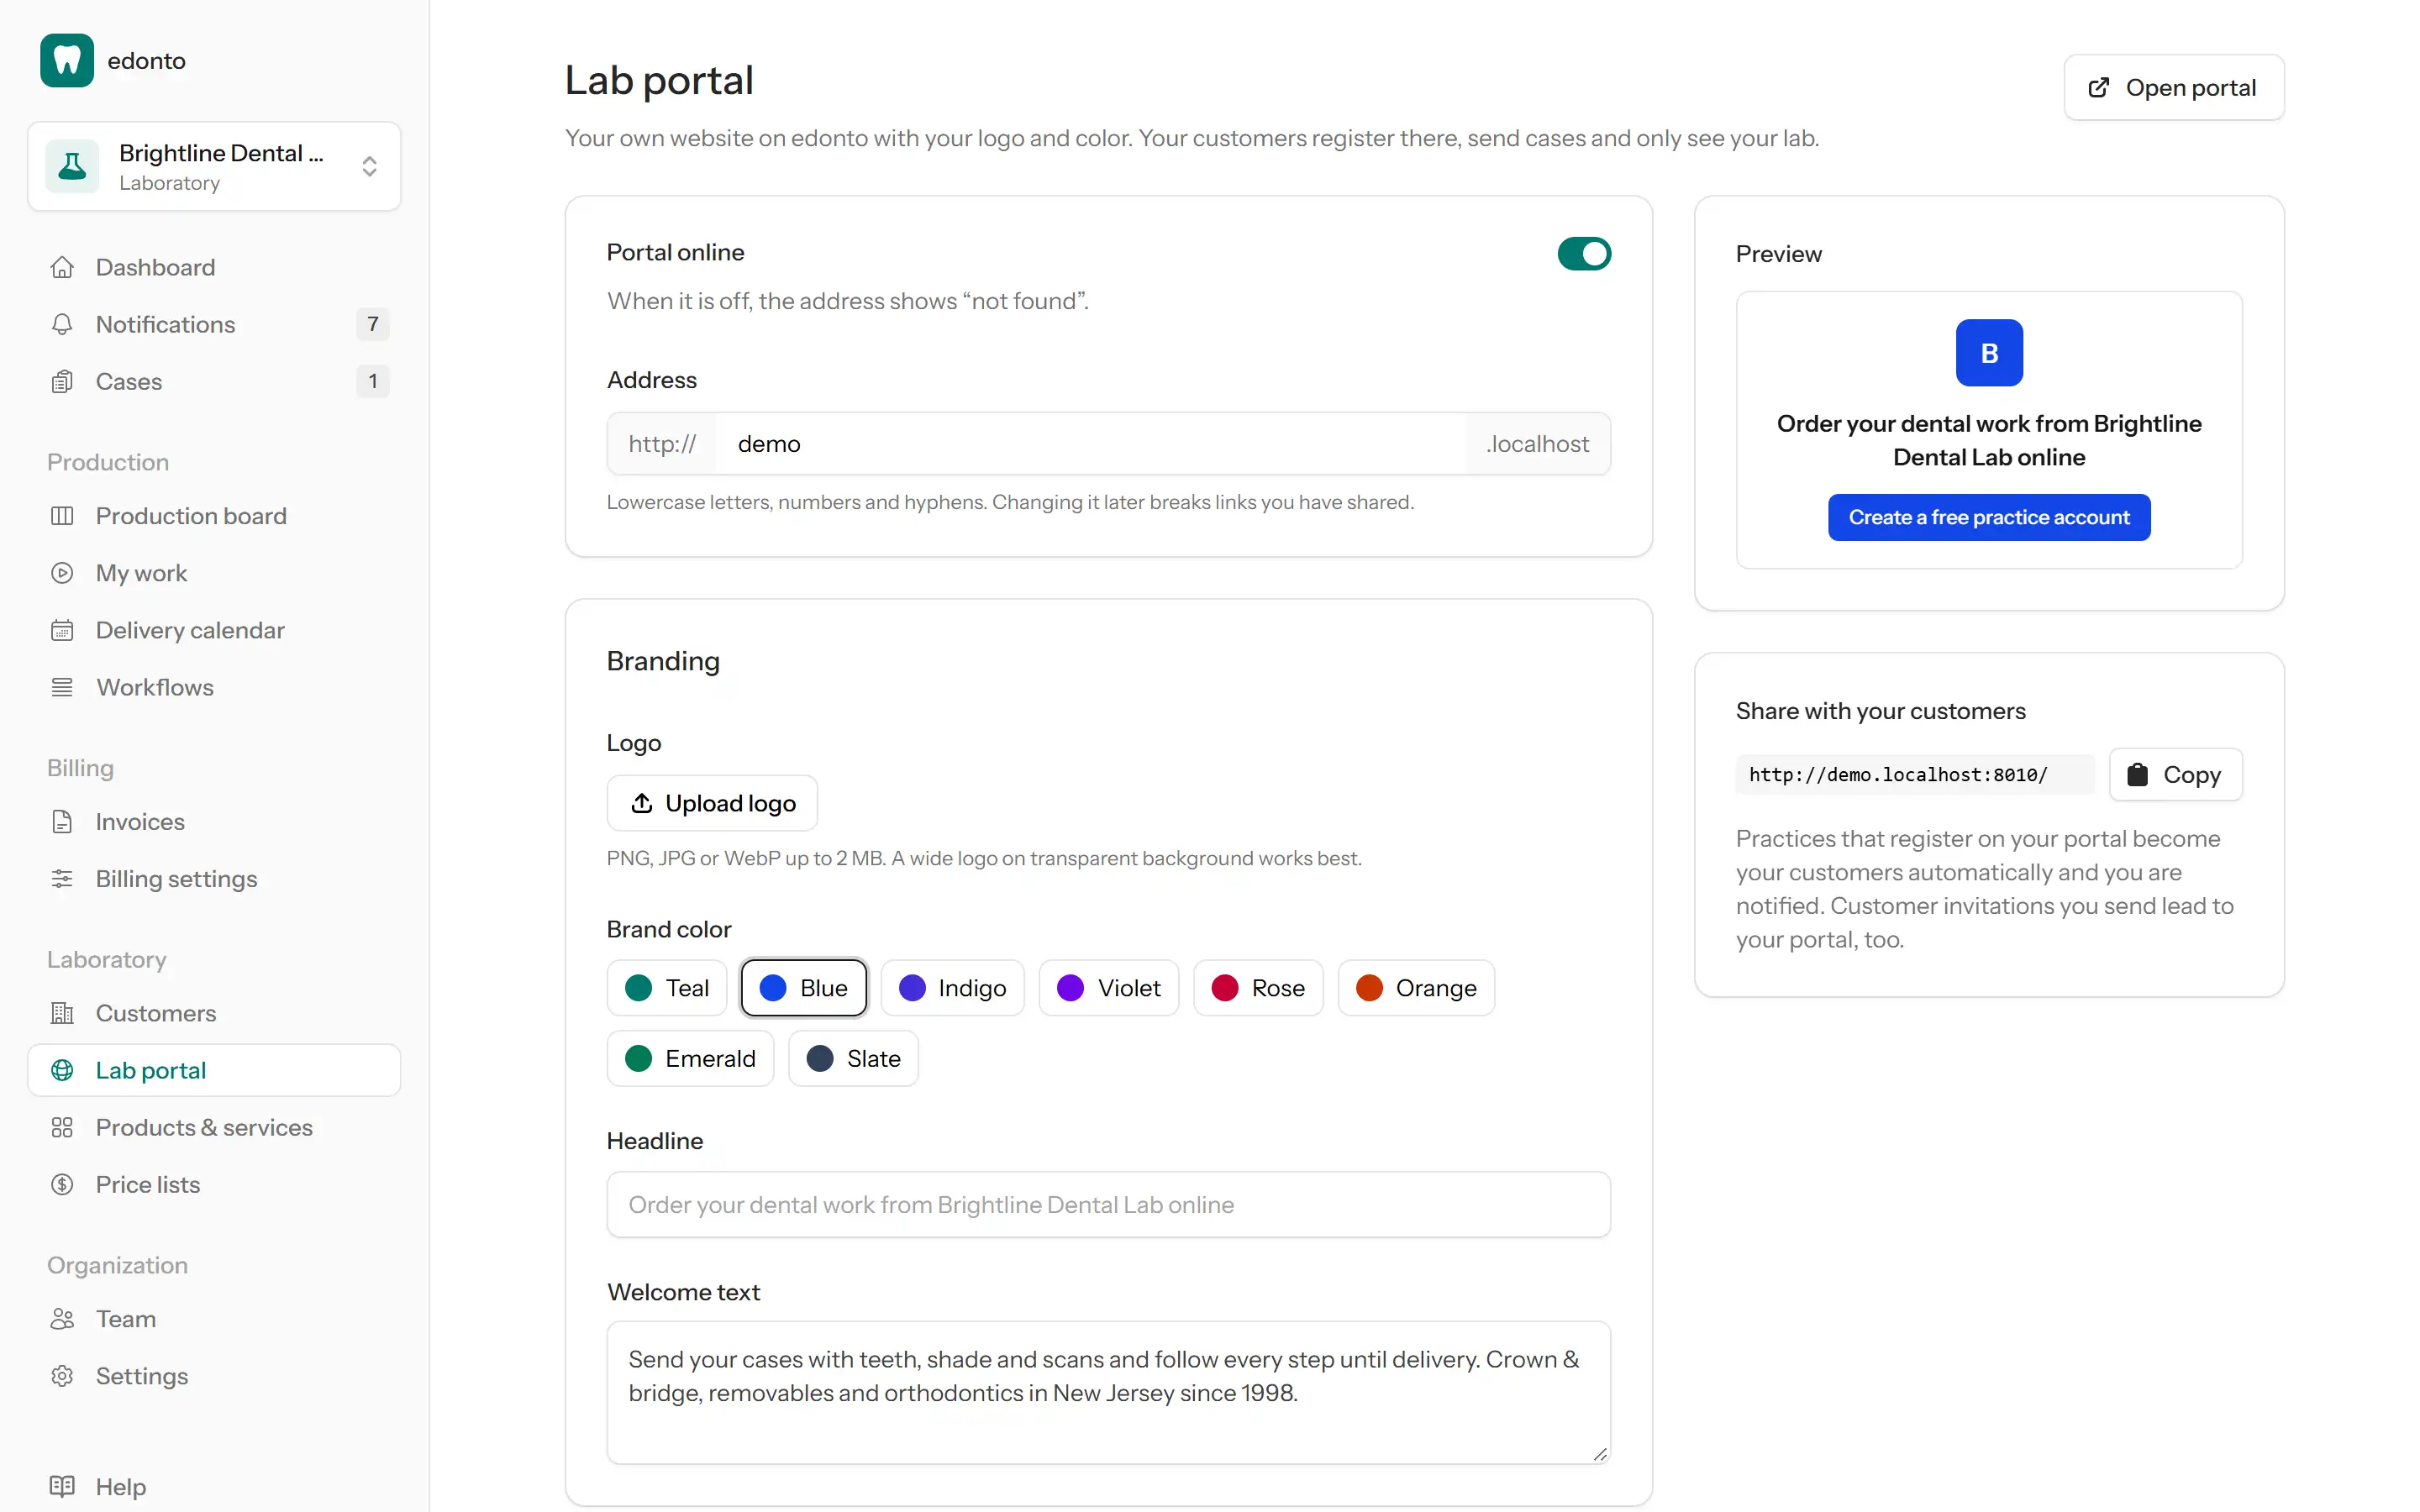2420x1512 pixels.
Task: Click the Headline input field
Action: [x=1108, y=1205]
